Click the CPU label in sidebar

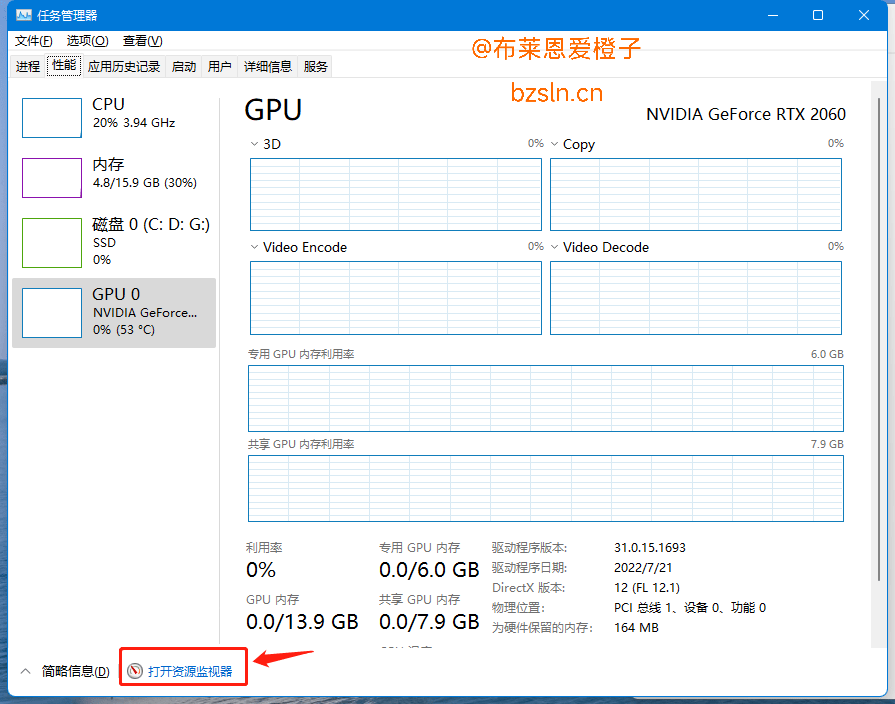108,104
